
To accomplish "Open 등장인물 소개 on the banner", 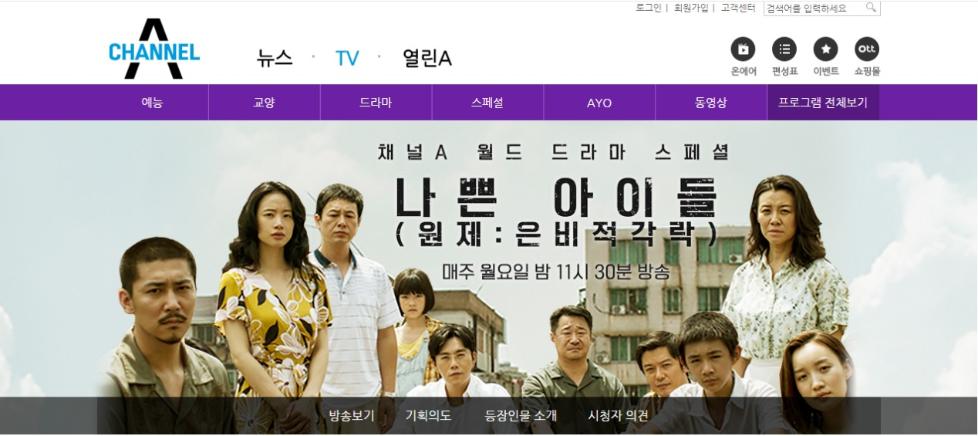I will (521, 415).
